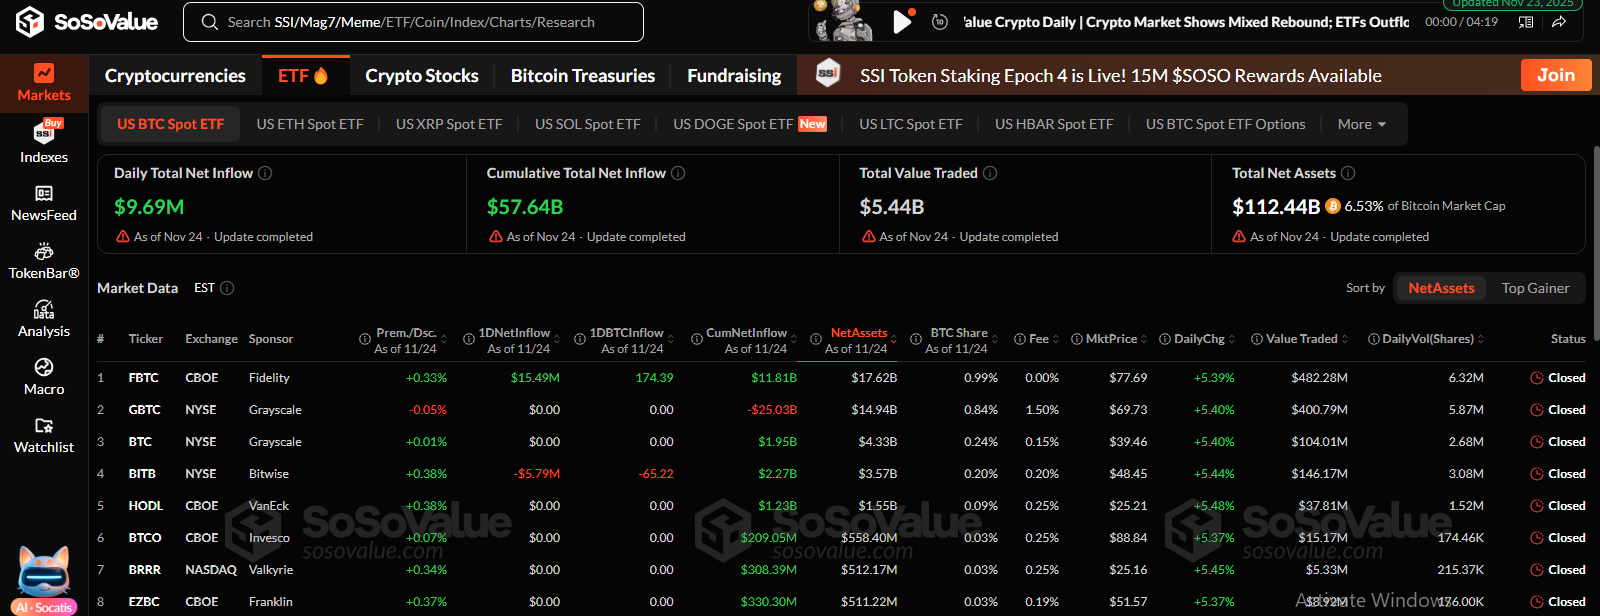Image resolution: width=1600 pixels, height=616 pixels.
Task: Open the audio transcript icon
Action: 1526,22
